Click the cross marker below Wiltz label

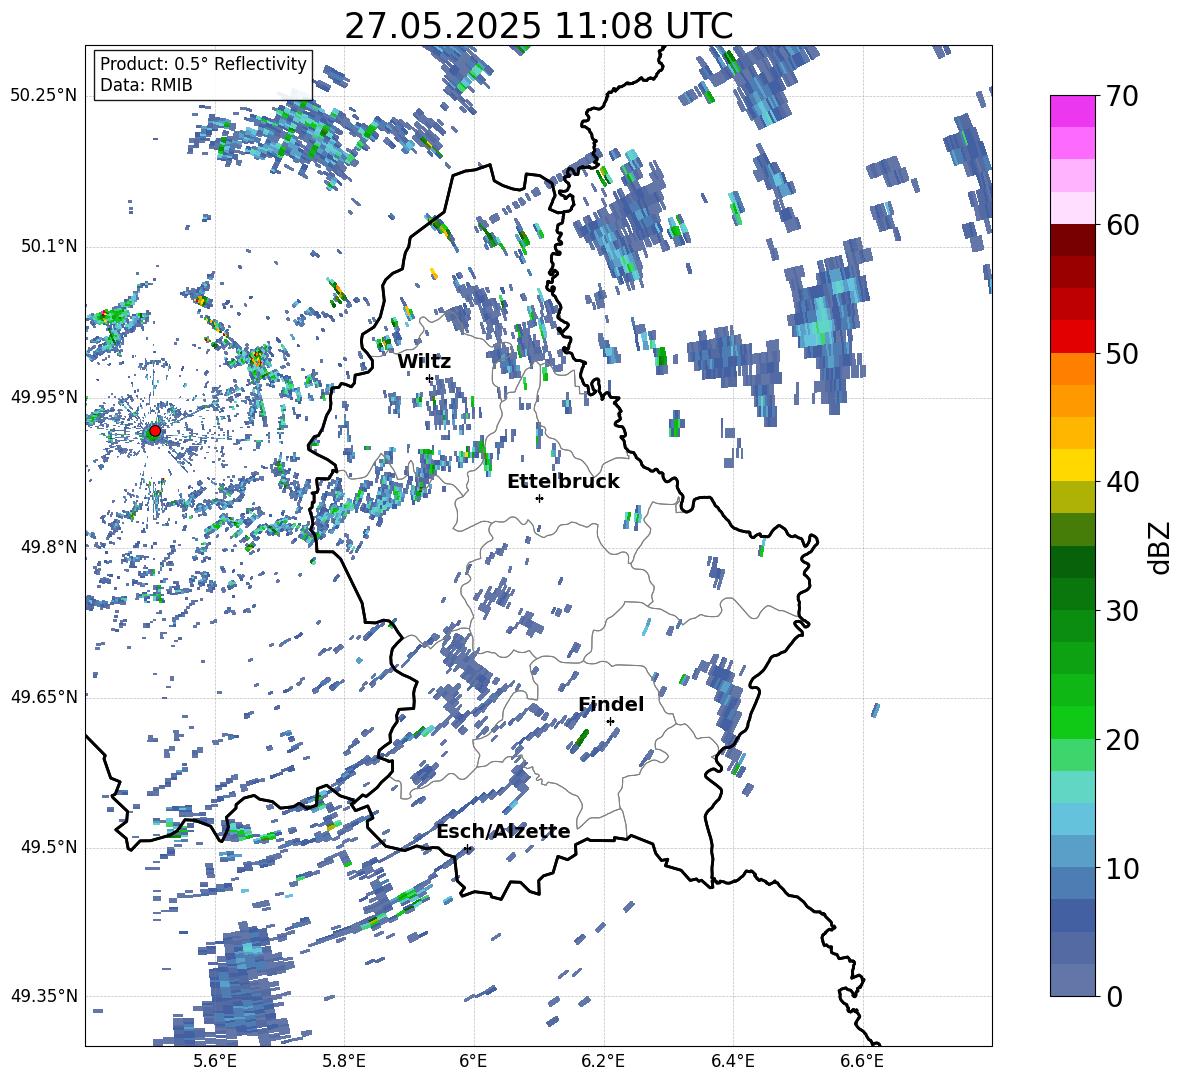(430, 378)
